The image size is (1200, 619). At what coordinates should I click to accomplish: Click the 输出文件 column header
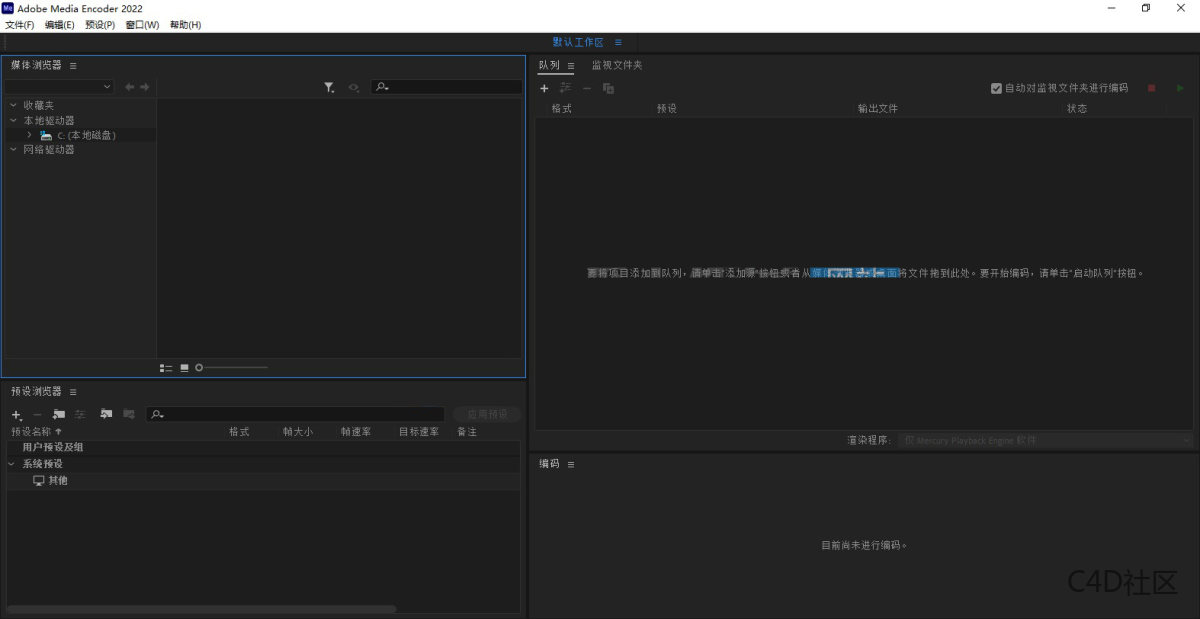coord(878,108)
